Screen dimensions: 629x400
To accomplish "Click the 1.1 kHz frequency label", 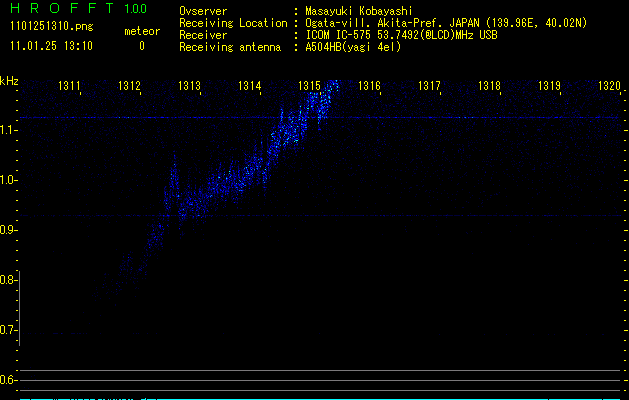I will coord(7,130).
